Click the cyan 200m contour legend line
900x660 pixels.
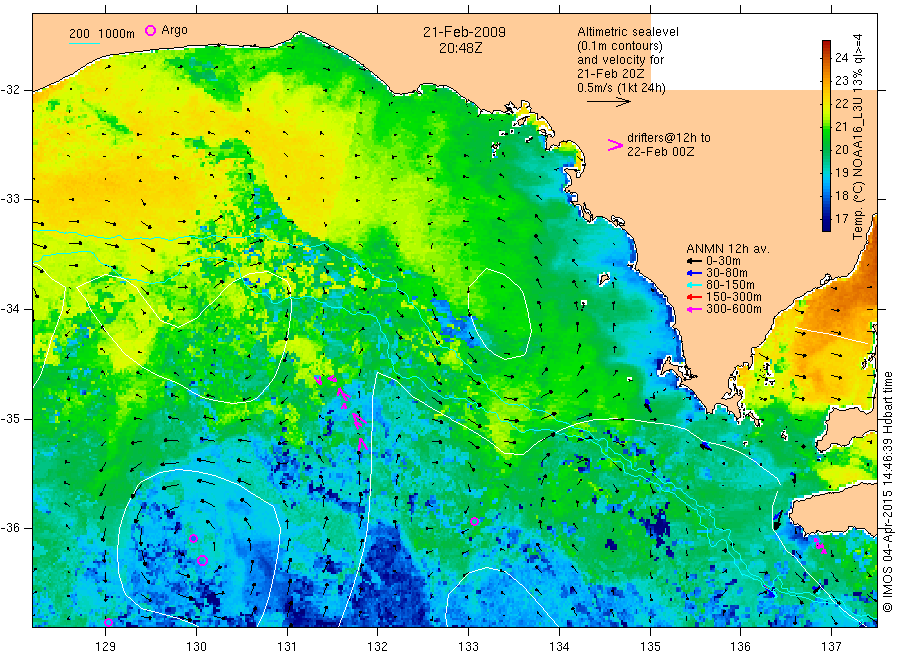(84, 43)
